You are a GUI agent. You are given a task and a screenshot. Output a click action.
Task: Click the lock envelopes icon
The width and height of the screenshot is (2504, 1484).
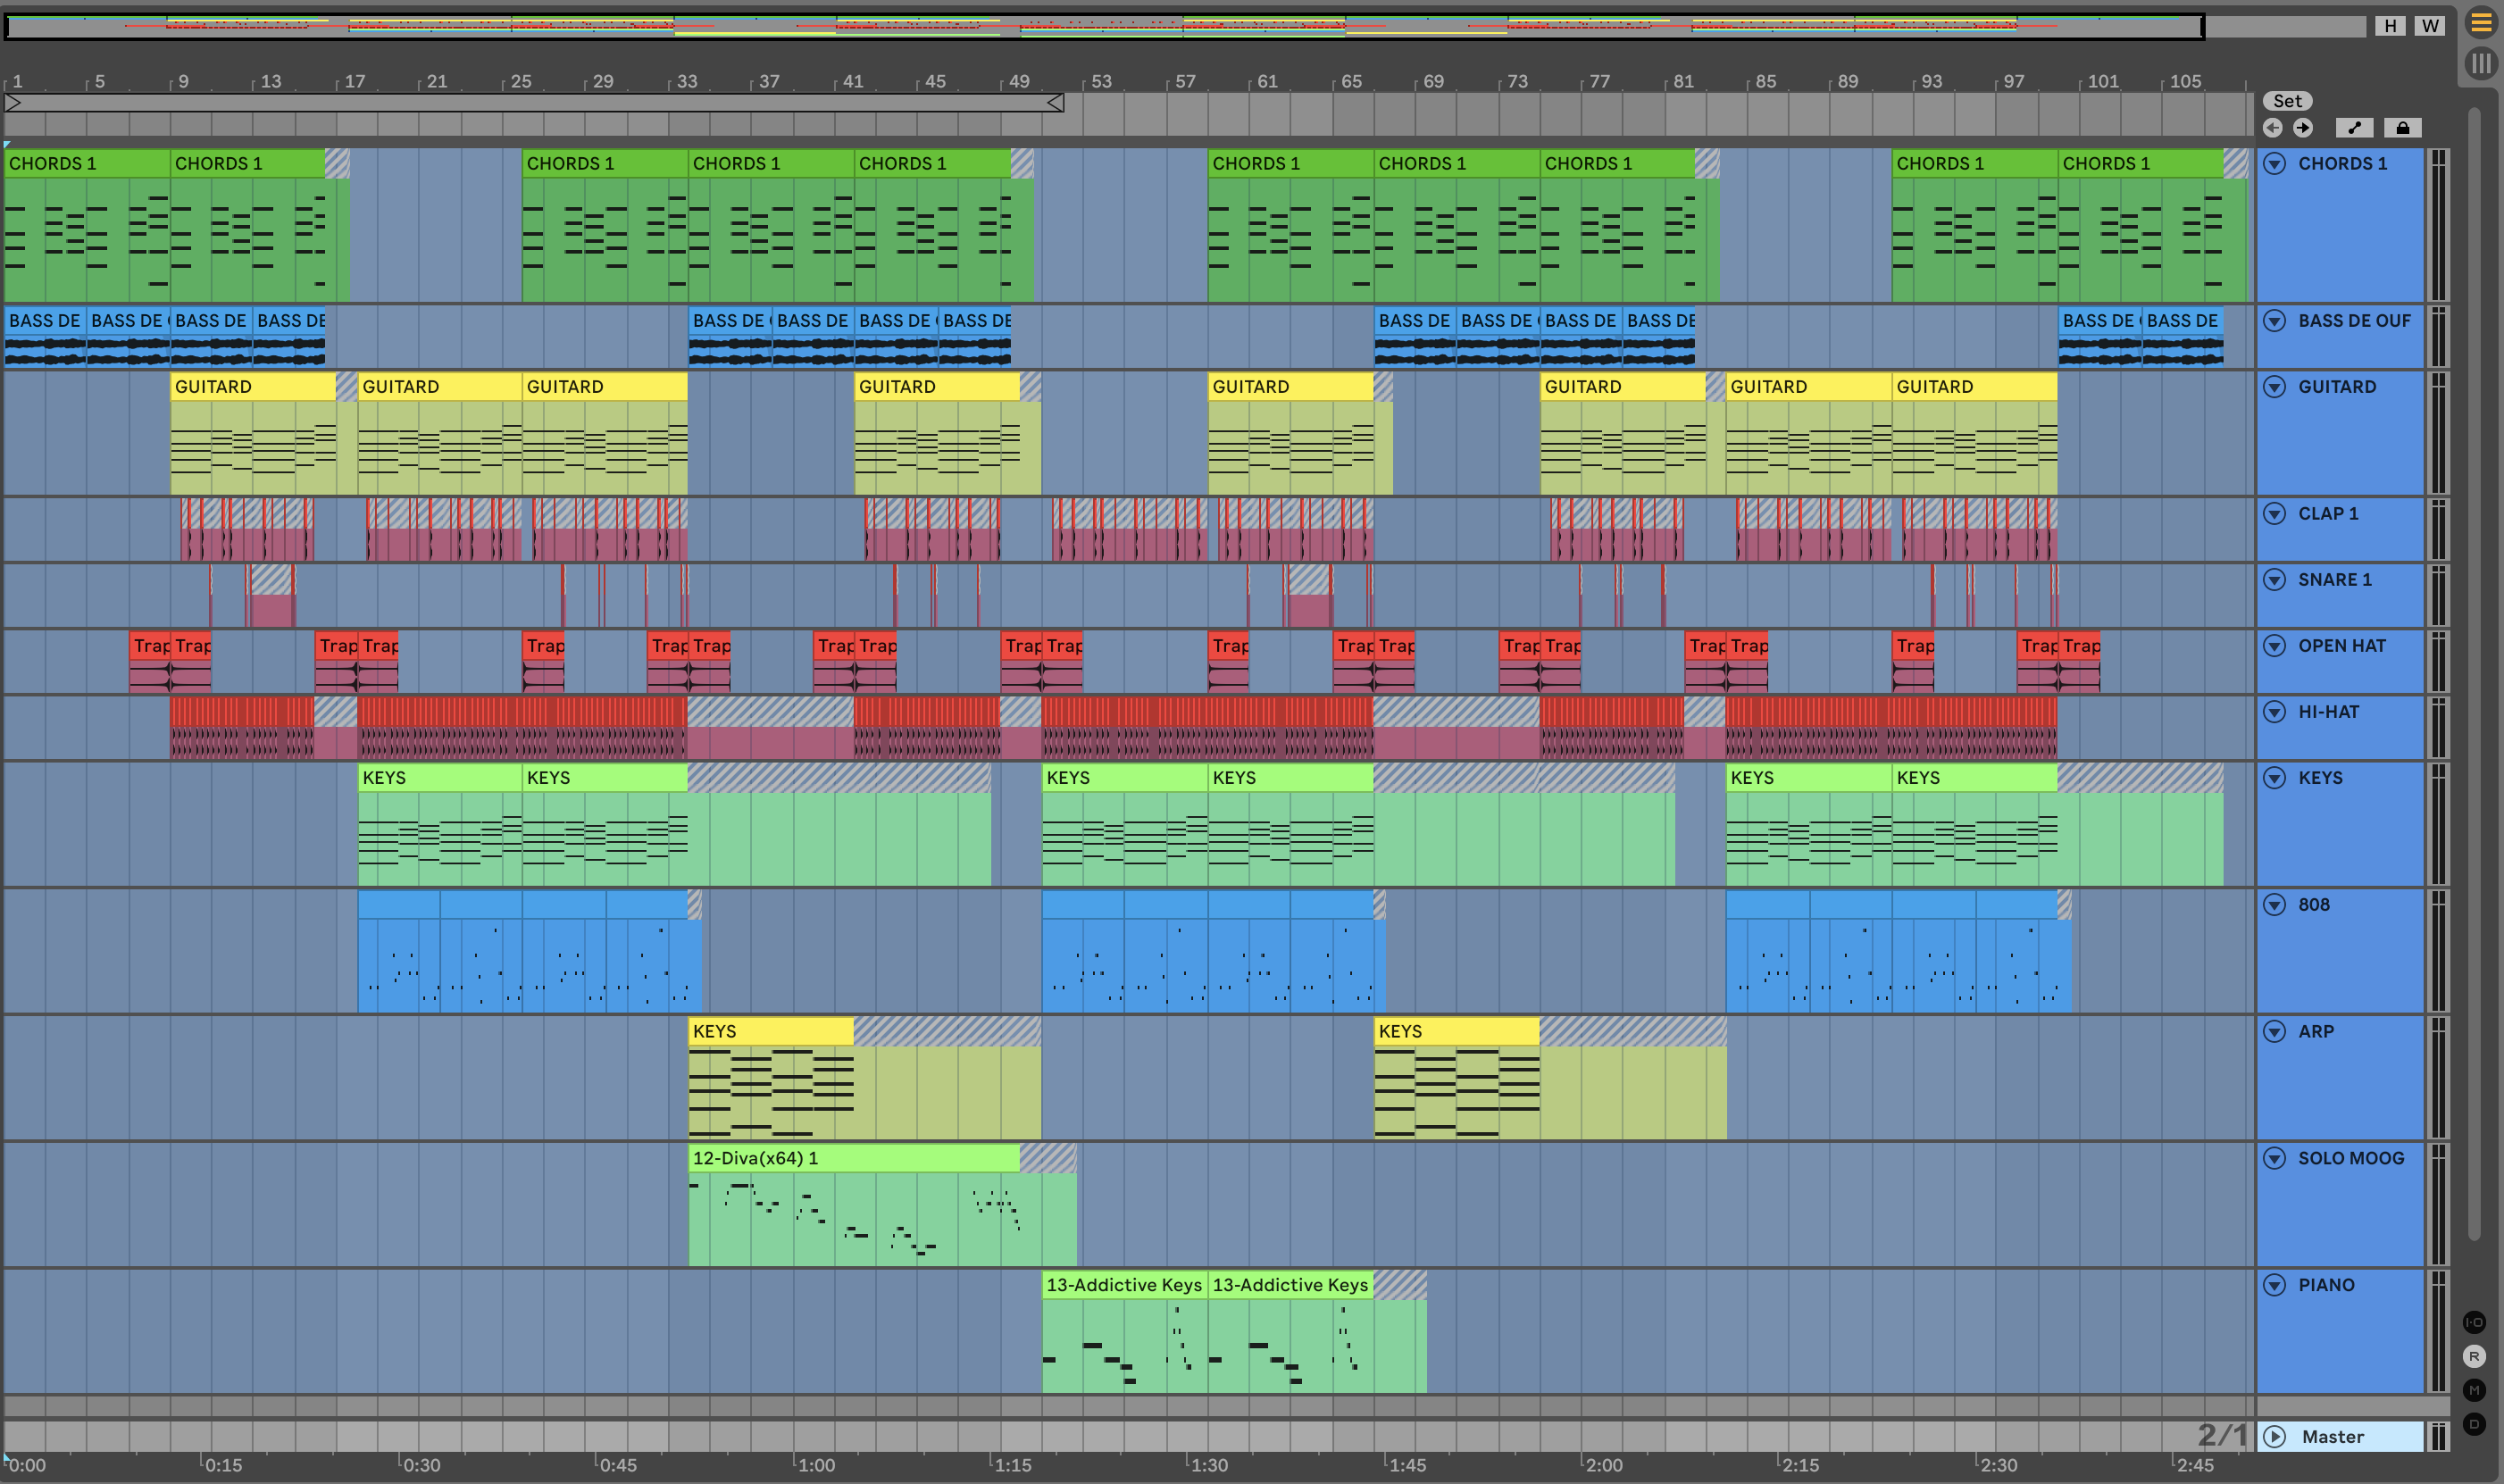click(2402, 128)
